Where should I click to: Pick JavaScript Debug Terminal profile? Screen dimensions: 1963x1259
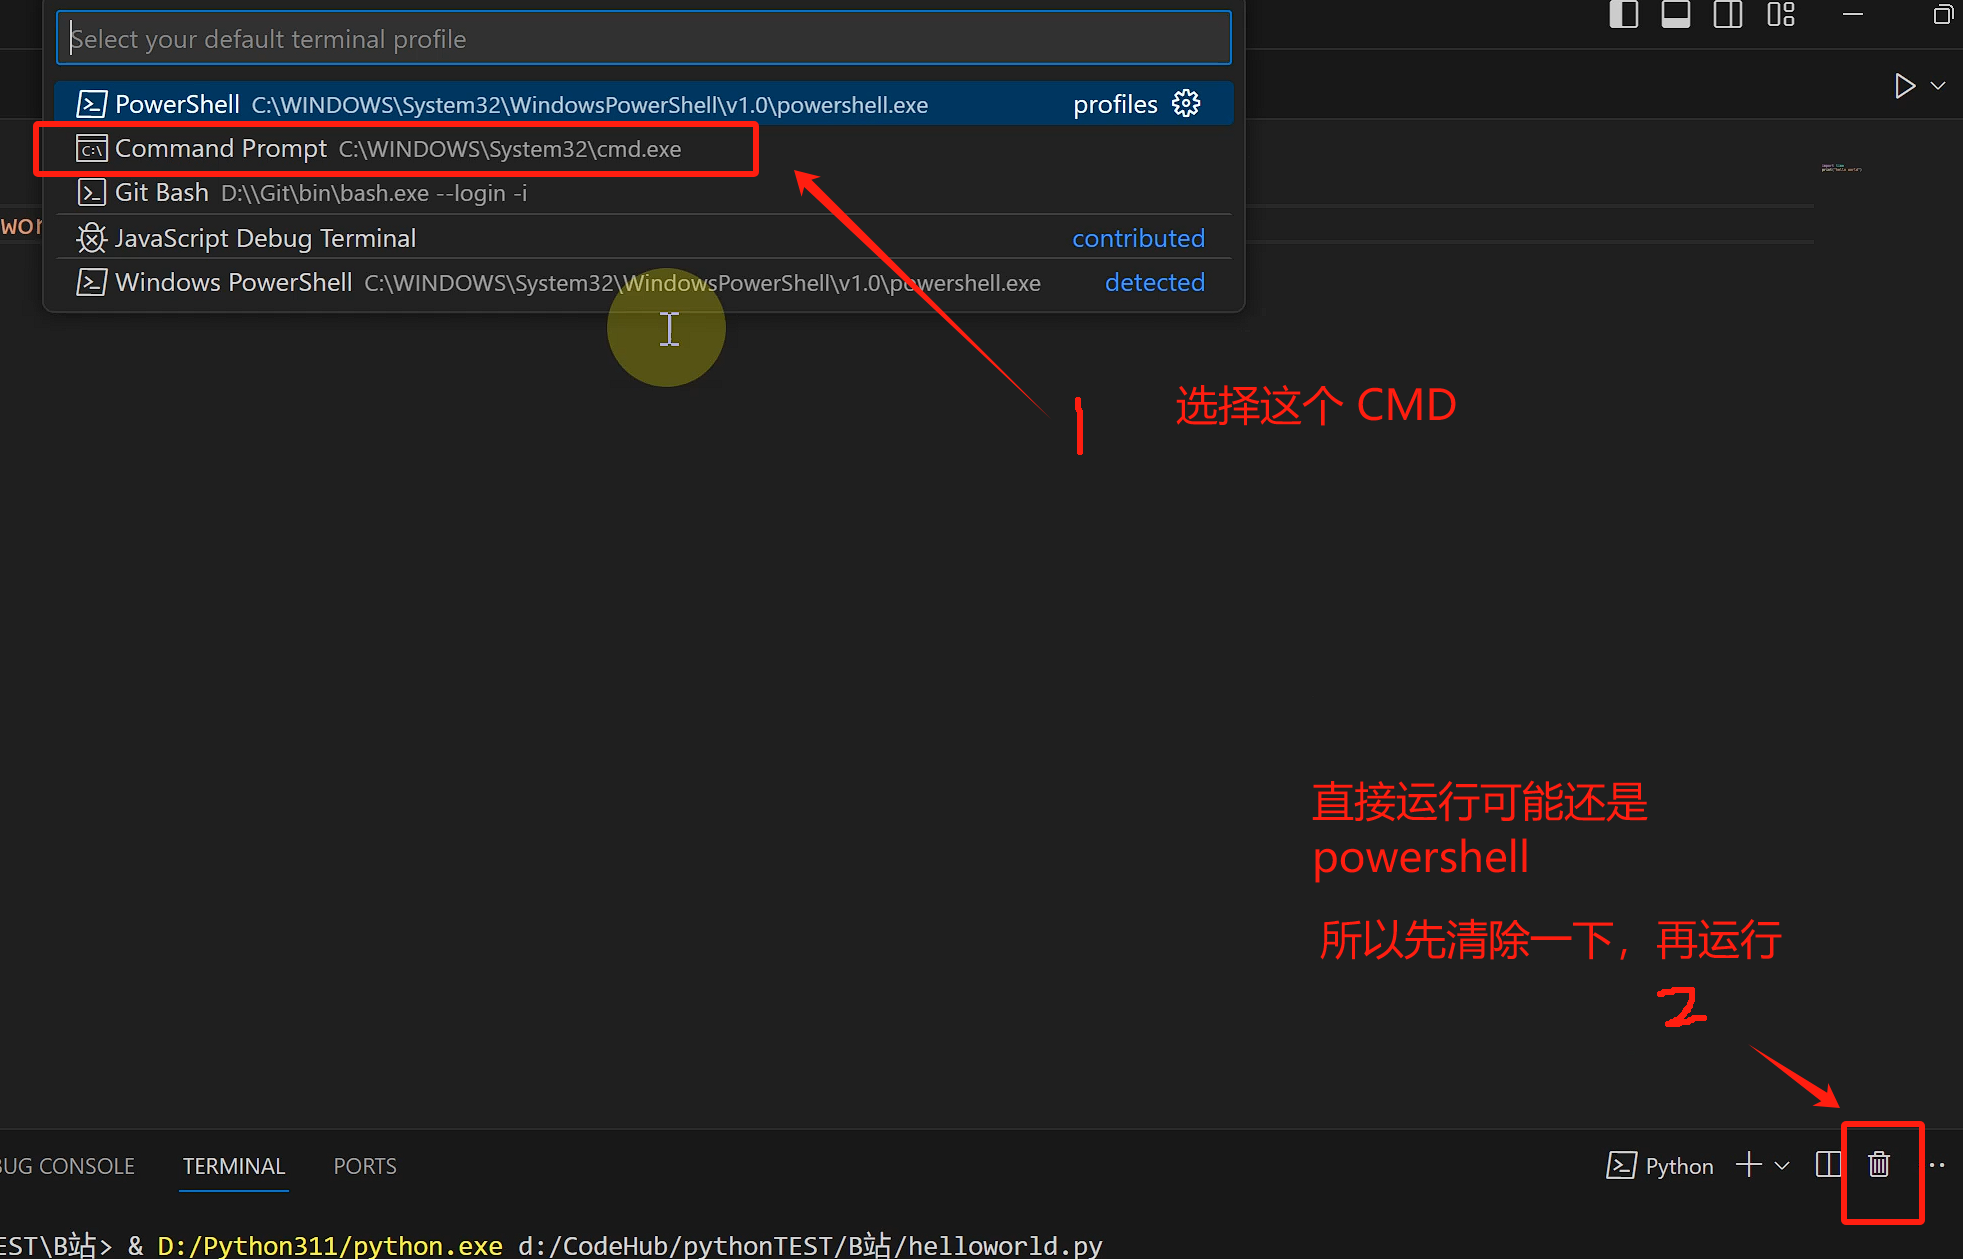point(643,238)
